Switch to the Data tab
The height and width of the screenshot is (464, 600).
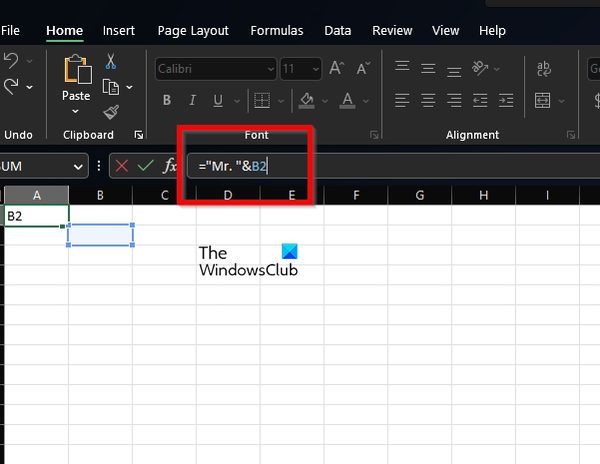click(338, 31)
